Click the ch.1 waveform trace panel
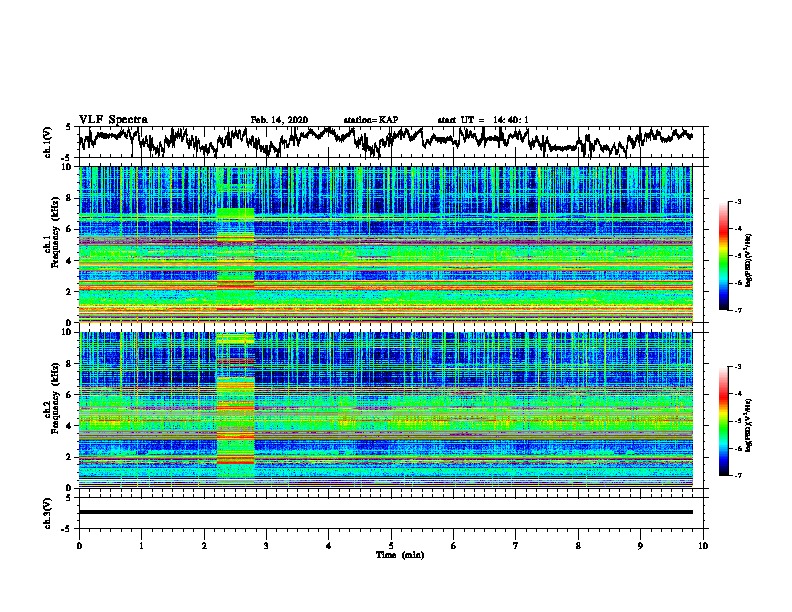 (x=391, y=142)
